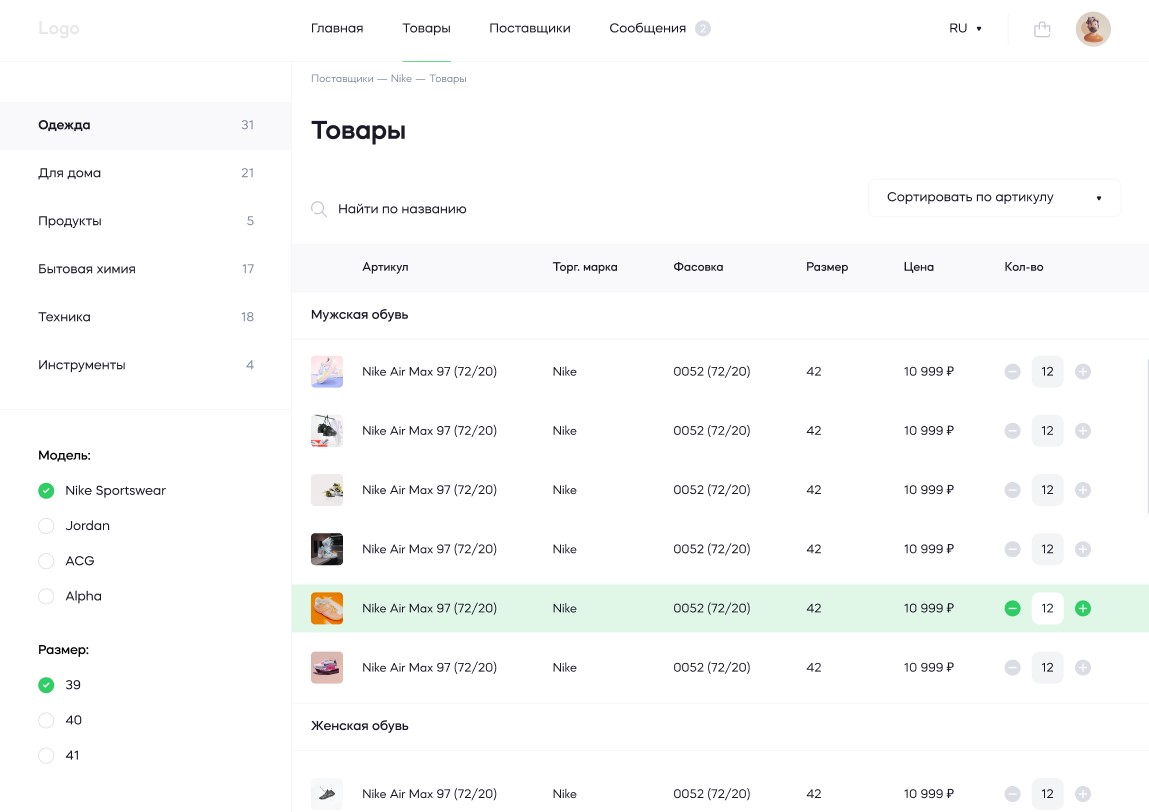Screen dimensions: 1149x812
Task: Enable the Jordan model filter
Action: (x=46, y=525)
